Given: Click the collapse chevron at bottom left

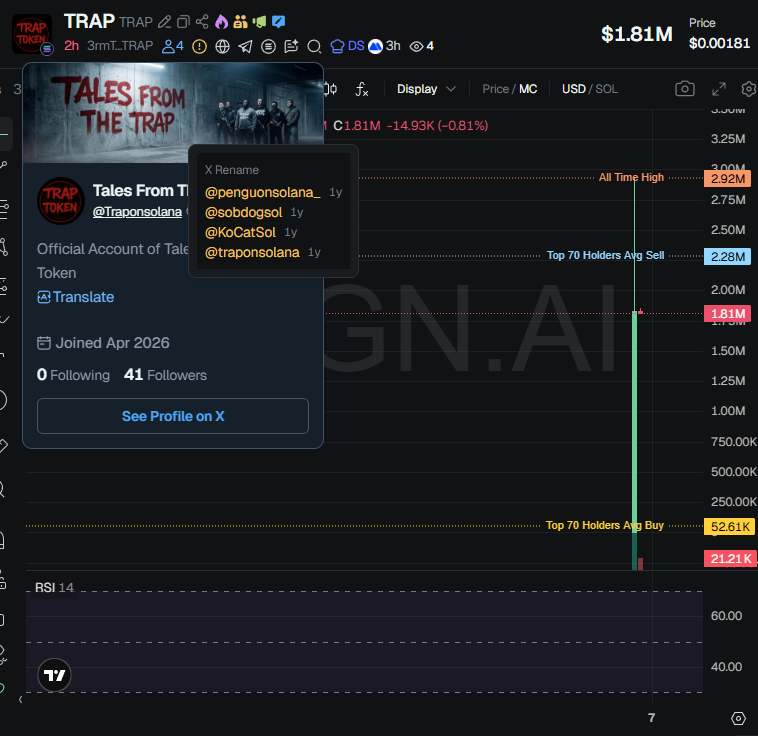Looking at the screenshot, I should (20, 699).
